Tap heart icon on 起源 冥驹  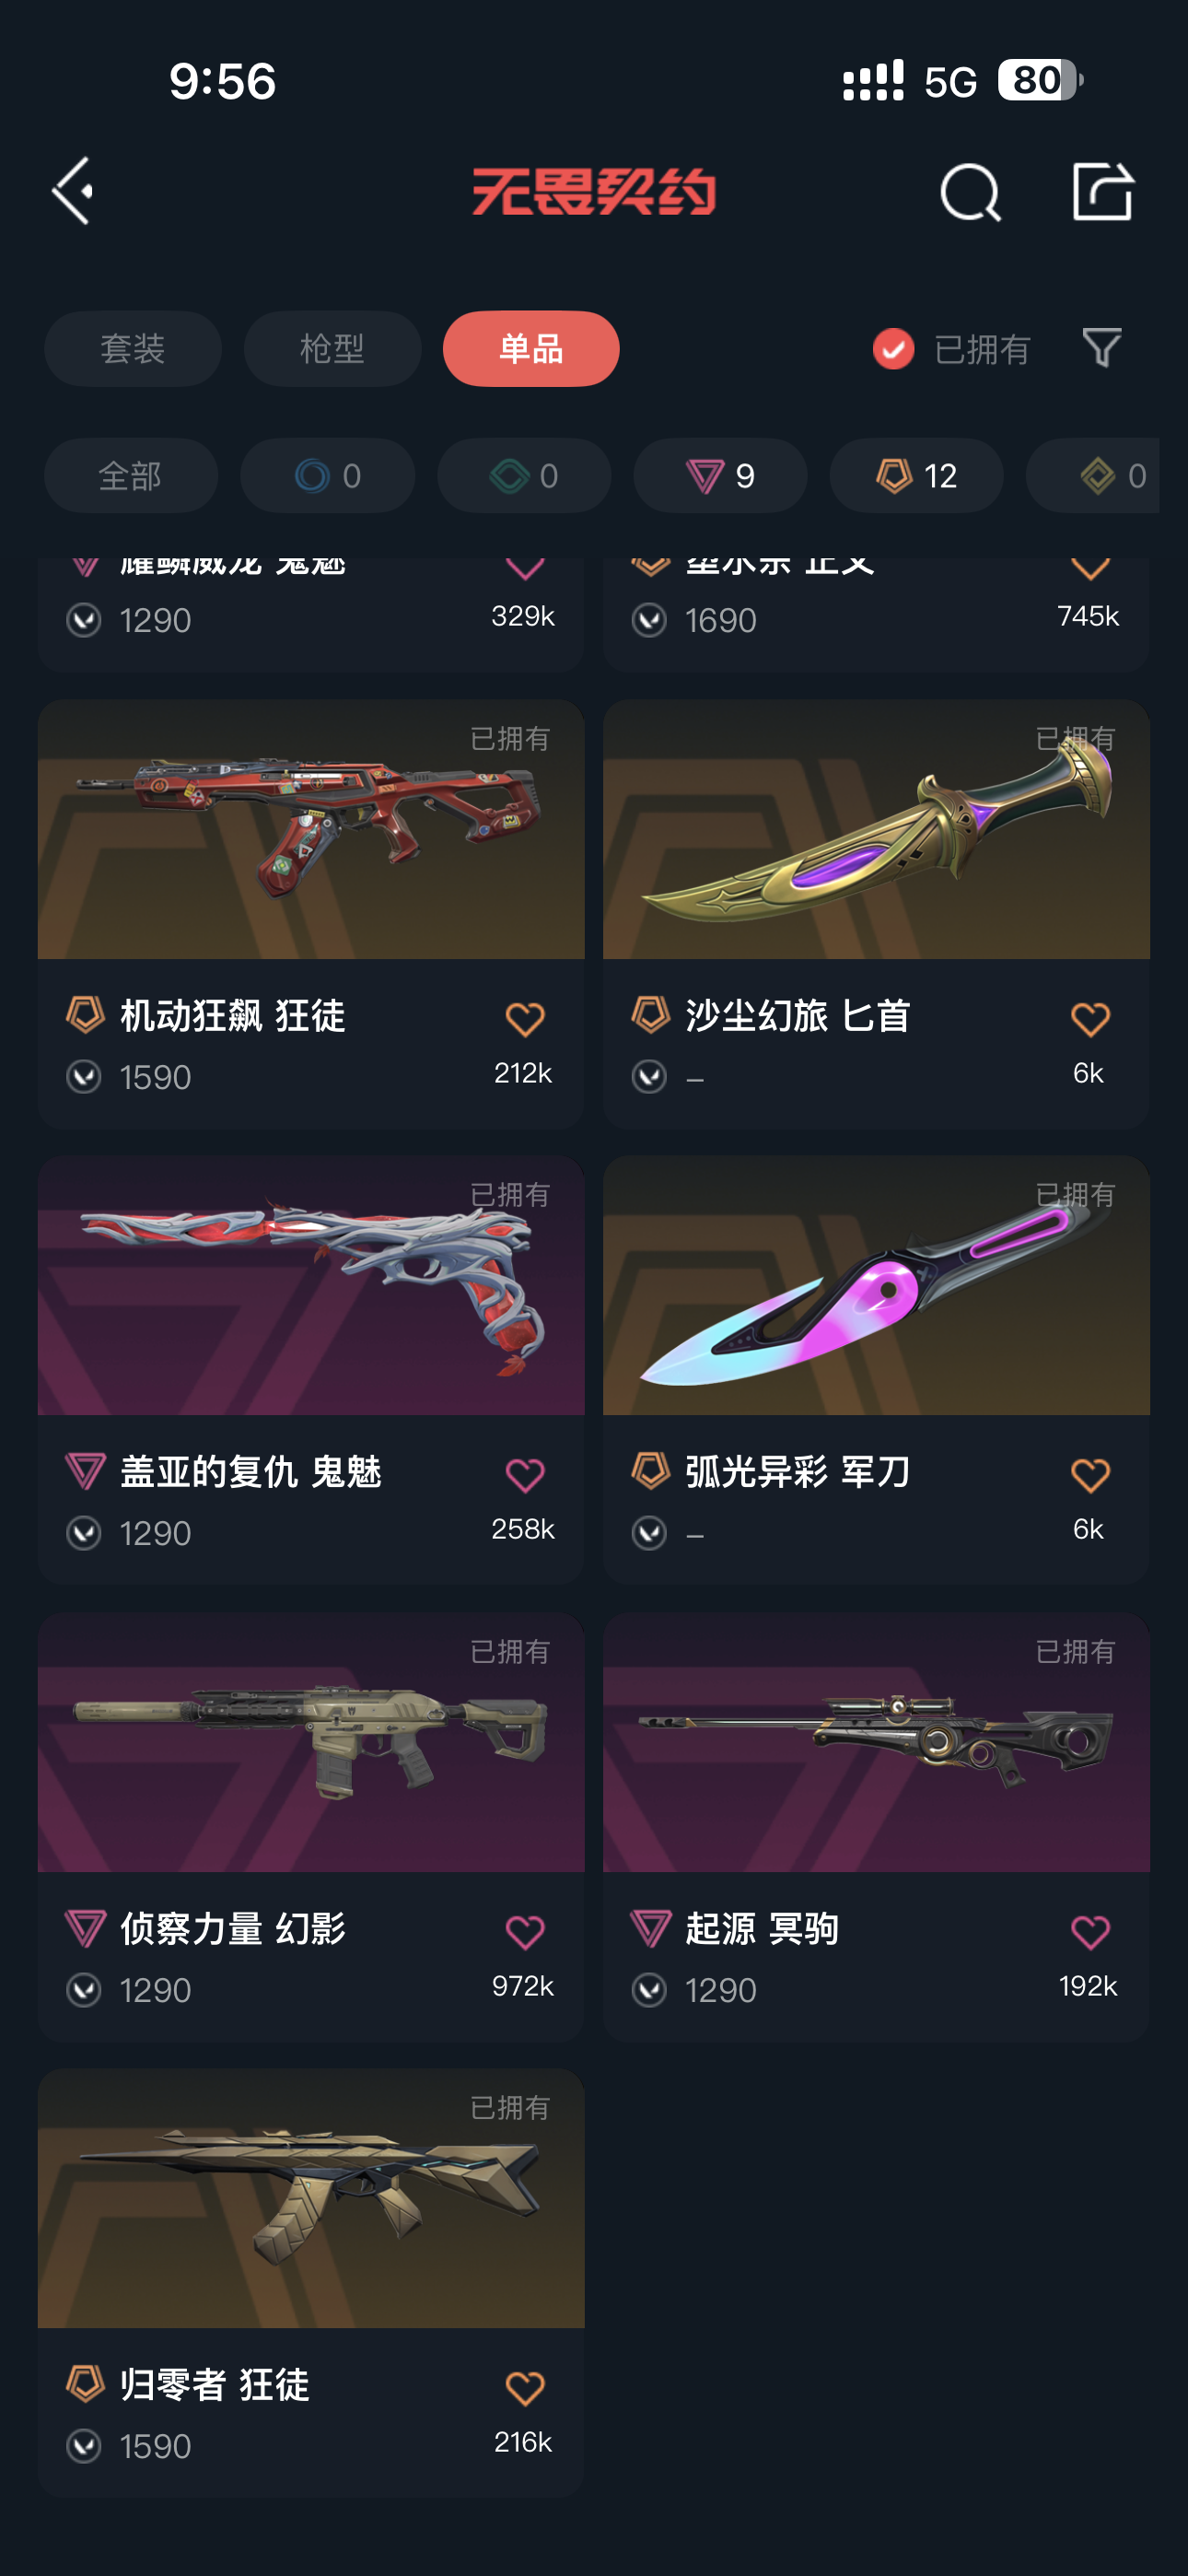pyautogui.click(x=1089, y=1932)
